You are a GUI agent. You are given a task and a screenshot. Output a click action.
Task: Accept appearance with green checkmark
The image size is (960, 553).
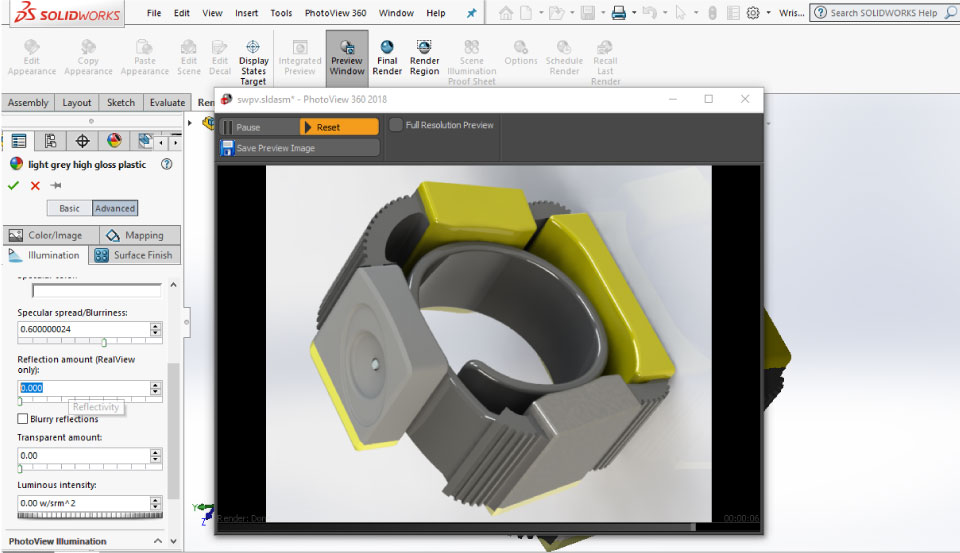click(x=13, y=186)
